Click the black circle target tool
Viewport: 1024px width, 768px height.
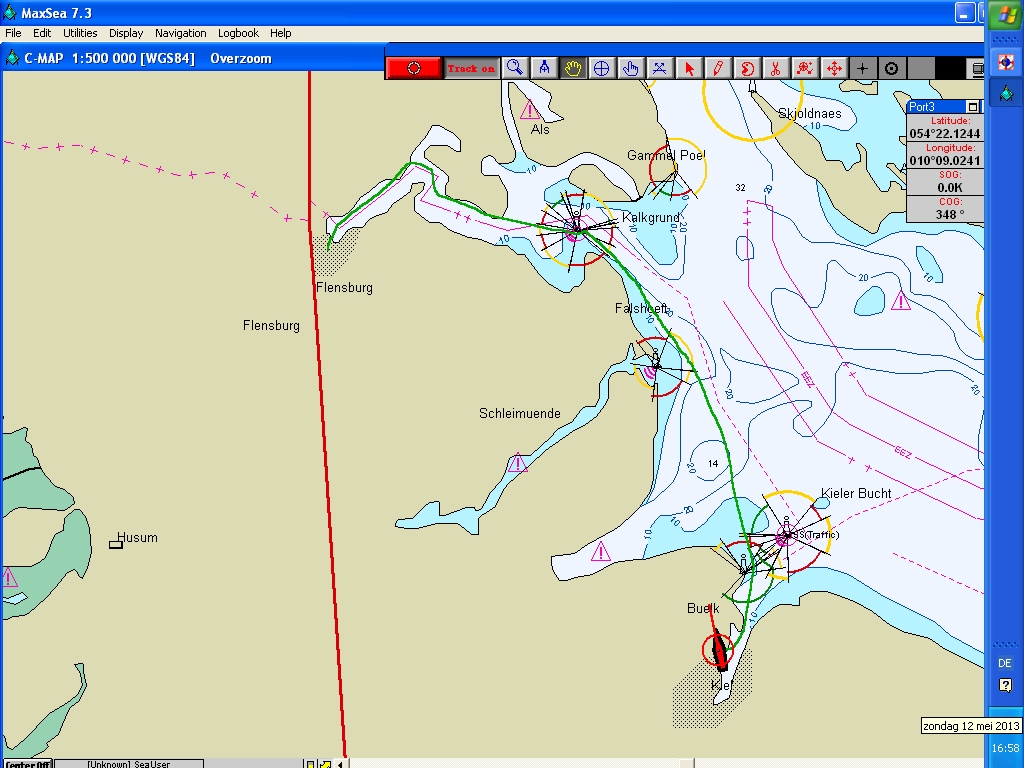coord(891,69)
